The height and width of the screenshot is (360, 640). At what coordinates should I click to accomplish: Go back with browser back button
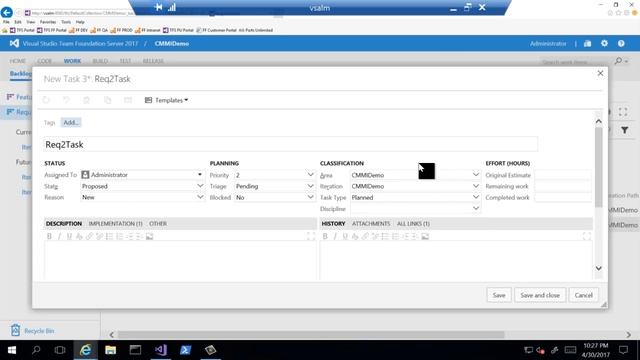click(7, 13)
